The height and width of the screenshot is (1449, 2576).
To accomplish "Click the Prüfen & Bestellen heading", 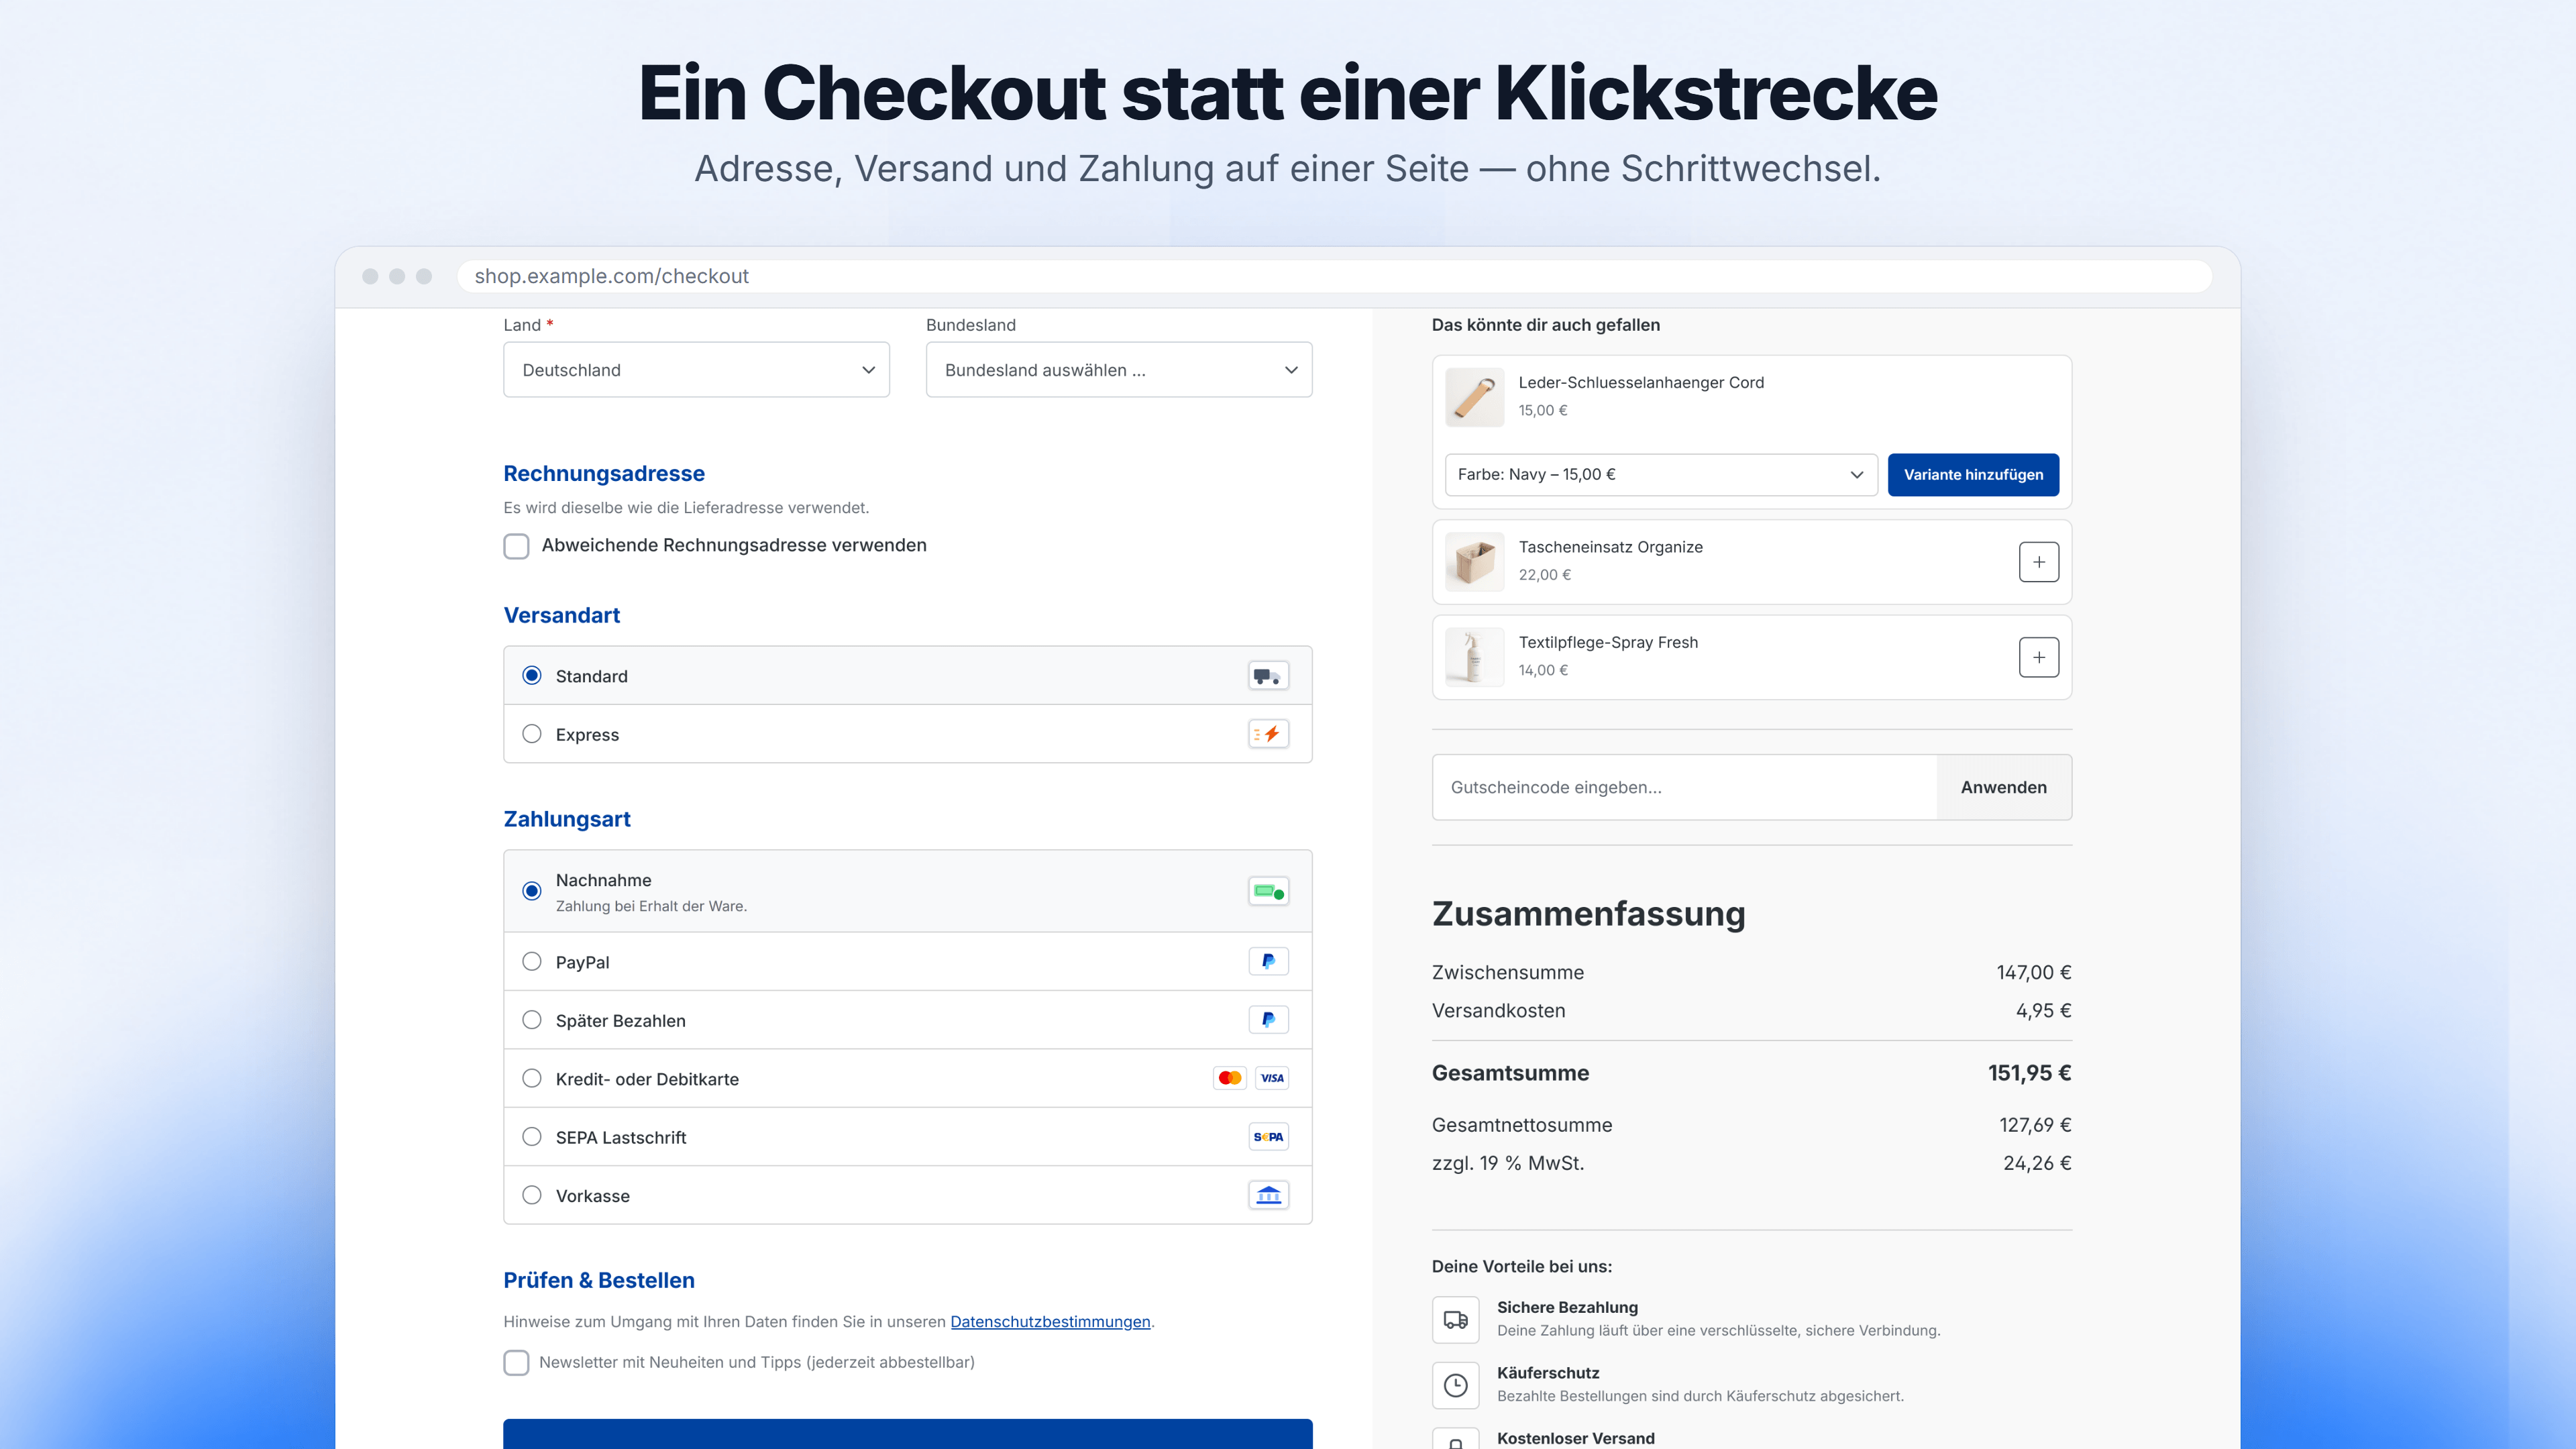I will point(599,1280).
